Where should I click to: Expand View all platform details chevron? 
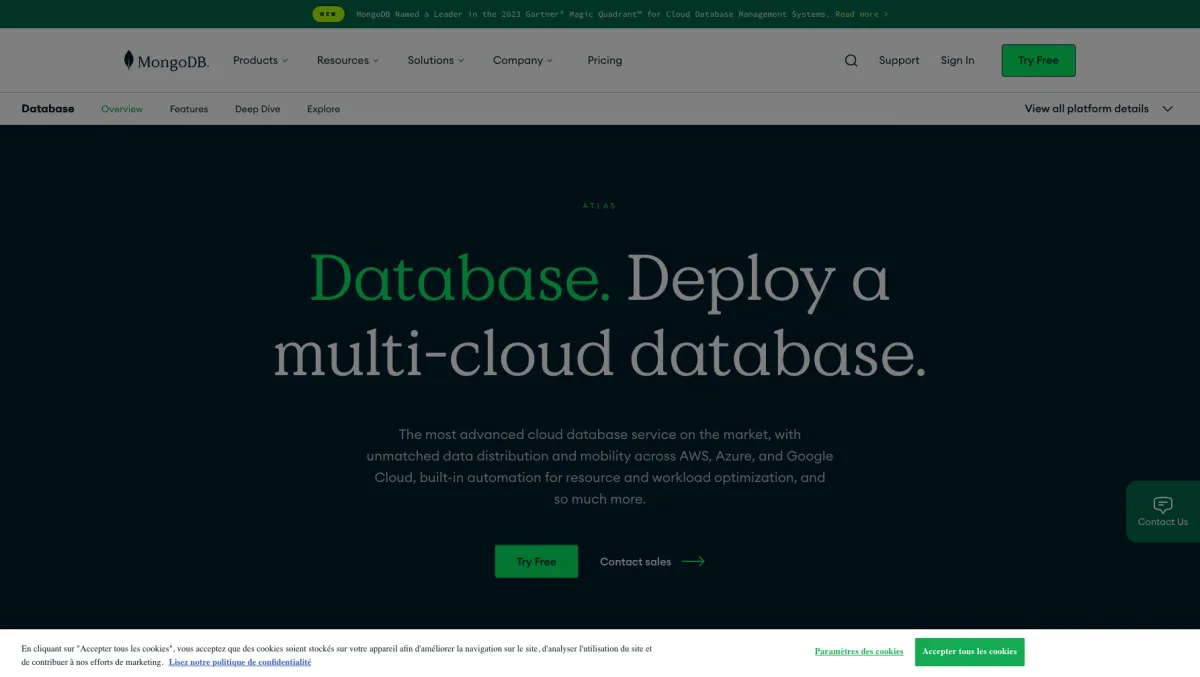[1167, 108]
